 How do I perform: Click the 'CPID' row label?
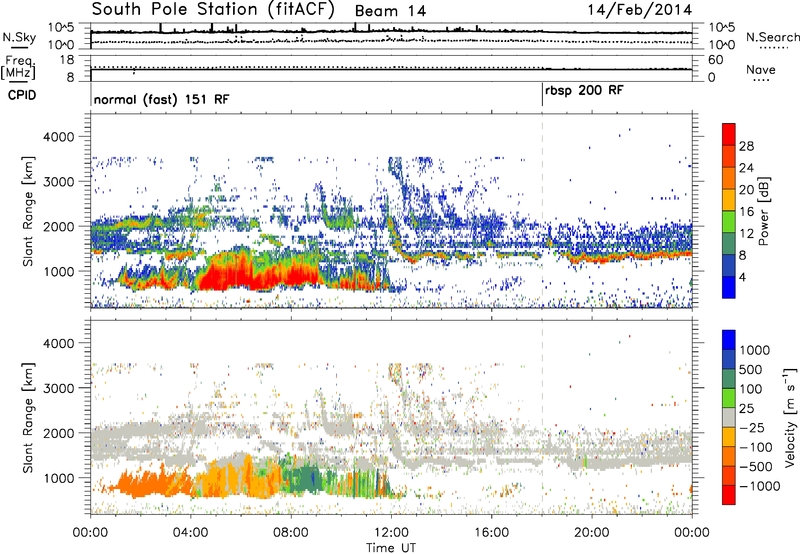click(22, 95)
